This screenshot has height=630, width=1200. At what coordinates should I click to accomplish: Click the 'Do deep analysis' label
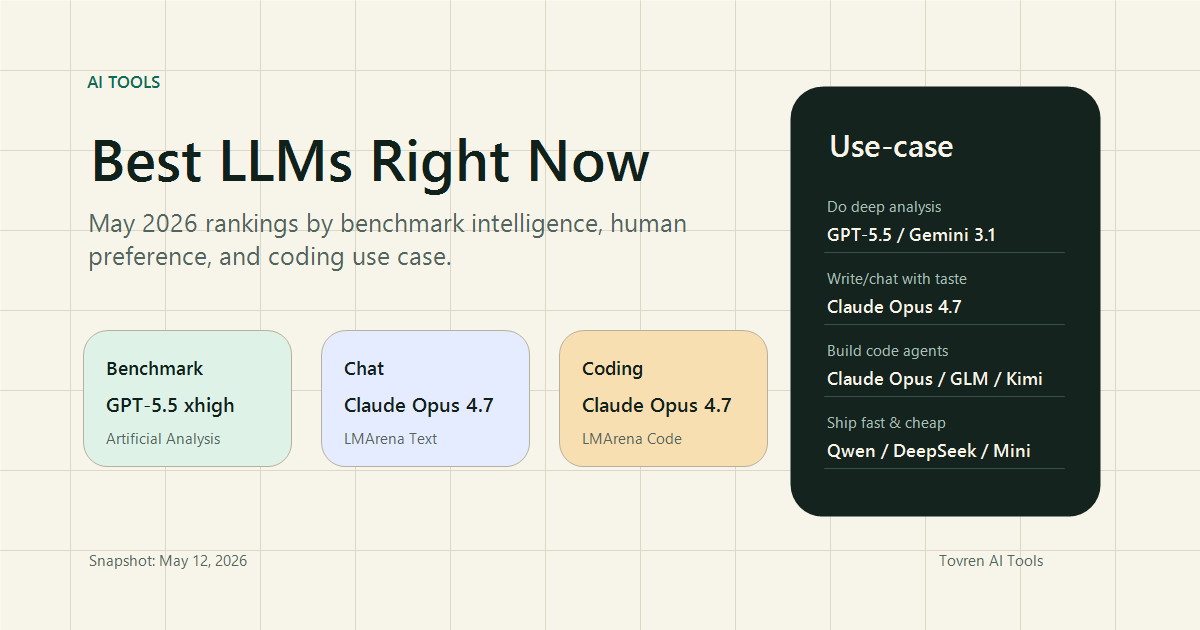click(x=884, y=207)
